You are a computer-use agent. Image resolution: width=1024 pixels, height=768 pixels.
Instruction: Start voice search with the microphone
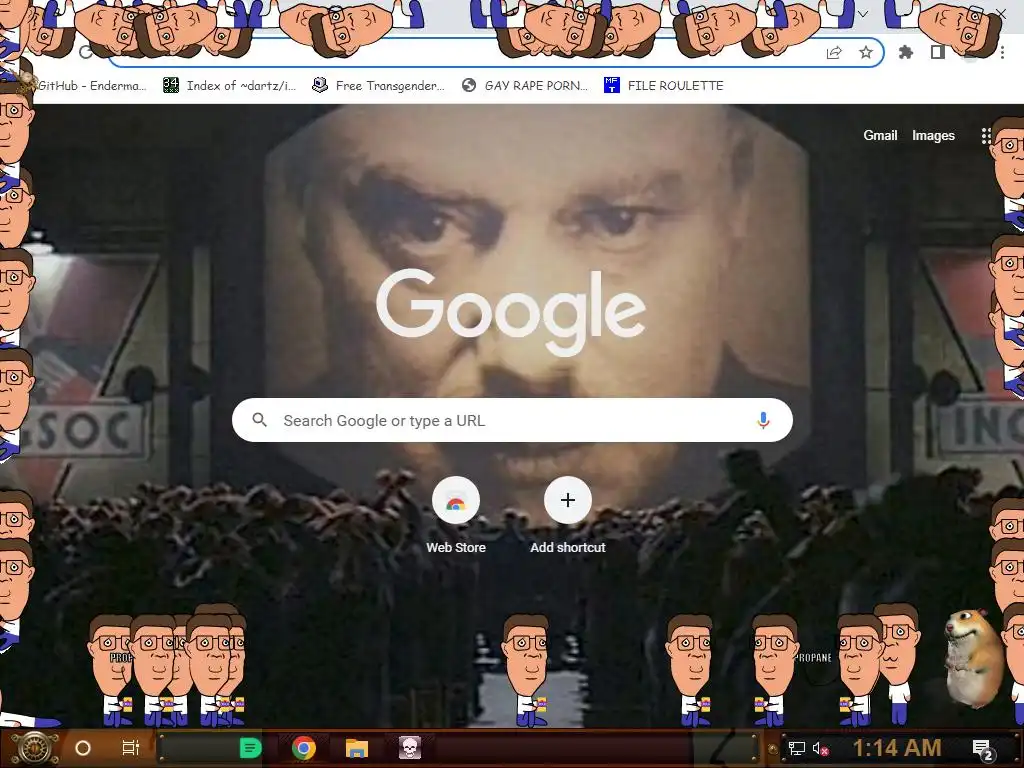point(763,420)
